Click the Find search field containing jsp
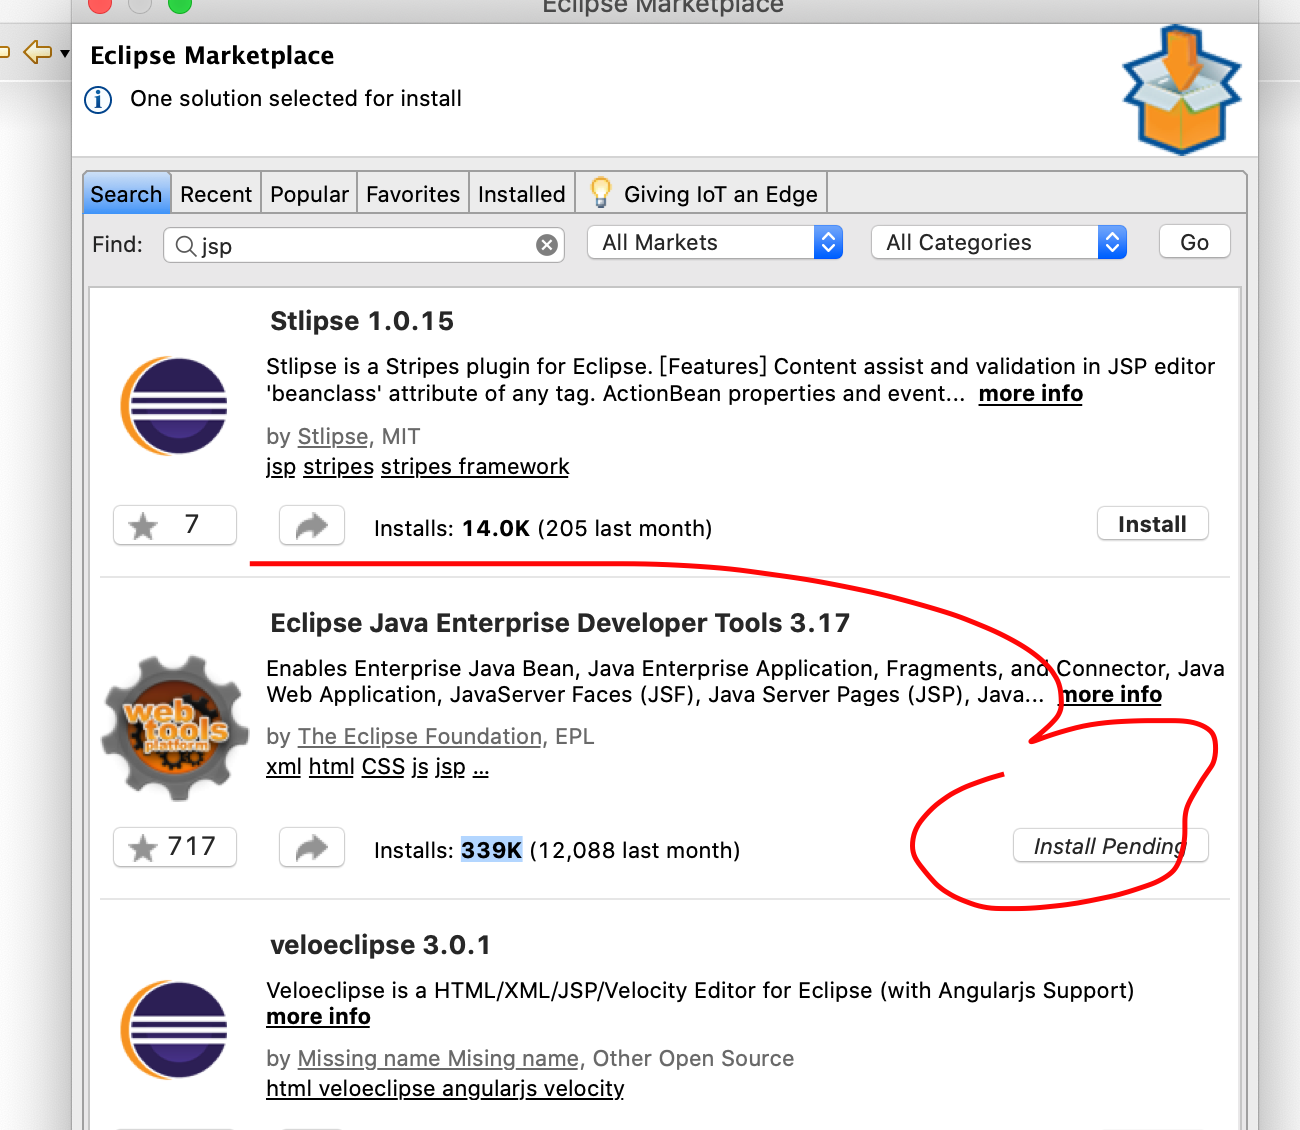The image size is (1300, 1130). pos(364,245)
